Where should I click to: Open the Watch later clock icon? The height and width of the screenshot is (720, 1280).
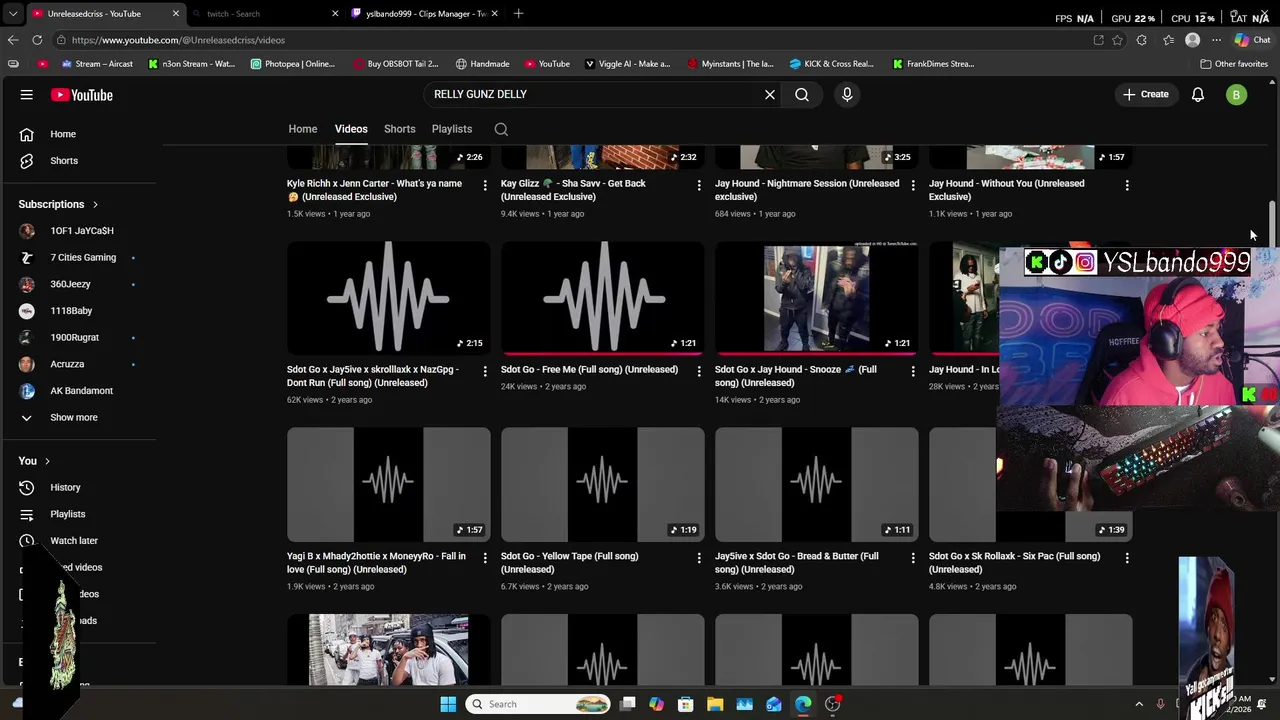click(27, 541)
